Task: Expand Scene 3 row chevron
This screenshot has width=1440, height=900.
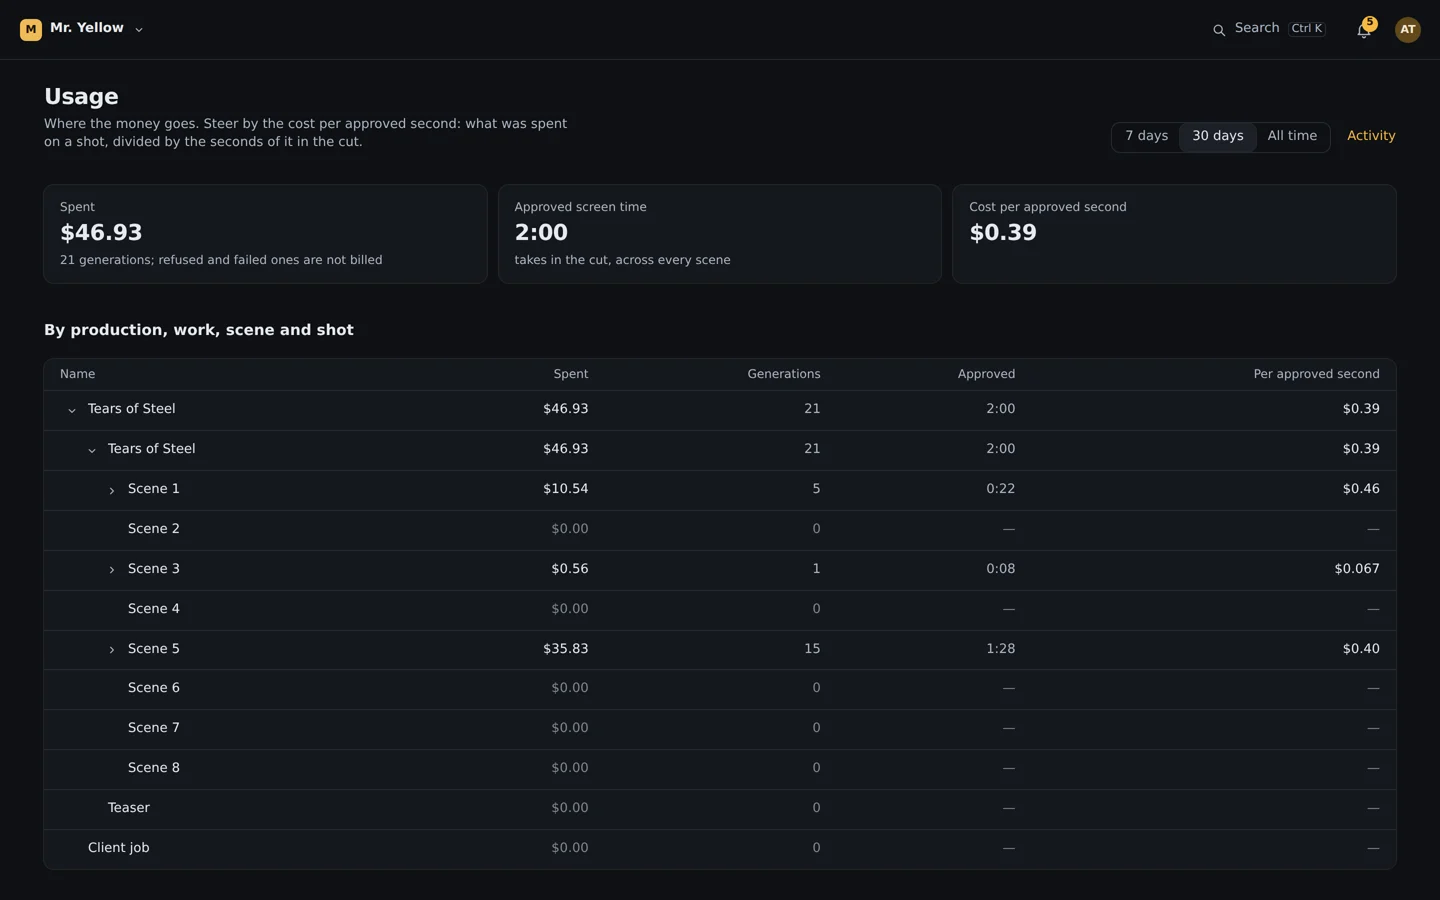Action: pyautogui.click(x=112, y=570)
